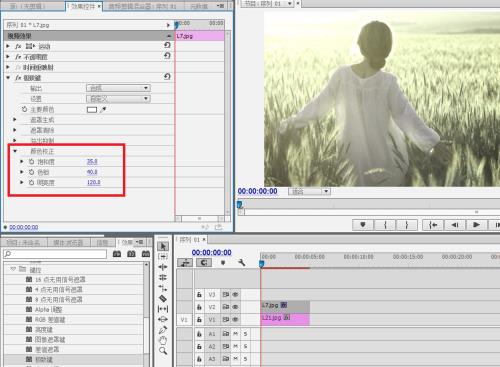
Task: Switch to the 信息 tab
Action: click(102, 243)
